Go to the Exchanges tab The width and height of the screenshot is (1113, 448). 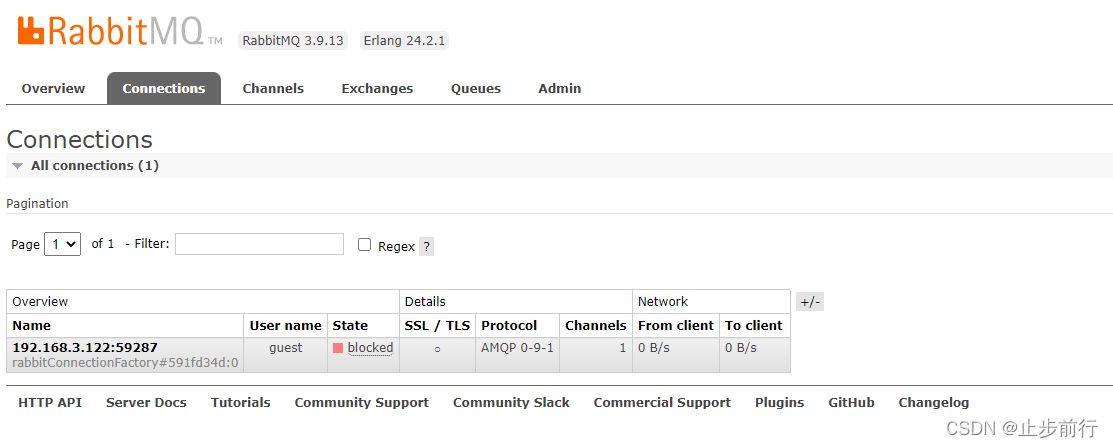click(x=377, y=89)
